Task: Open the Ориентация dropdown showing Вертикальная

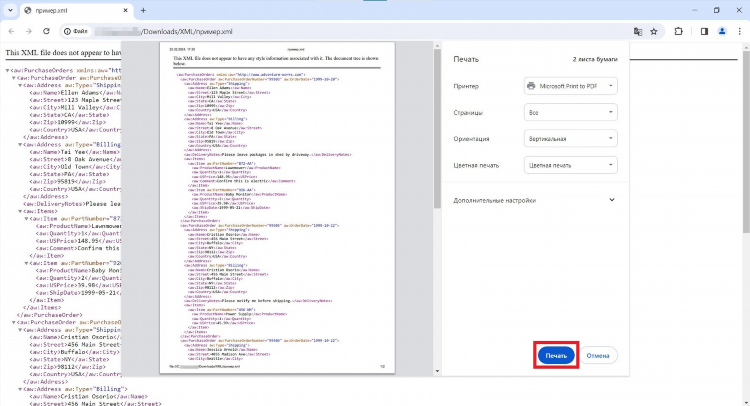Action: point(570,139)
